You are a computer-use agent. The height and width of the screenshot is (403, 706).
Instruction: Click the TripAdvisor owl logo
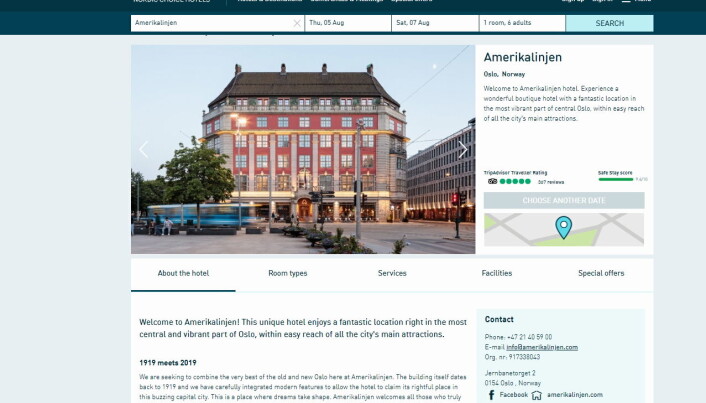[x=493, y=181]
